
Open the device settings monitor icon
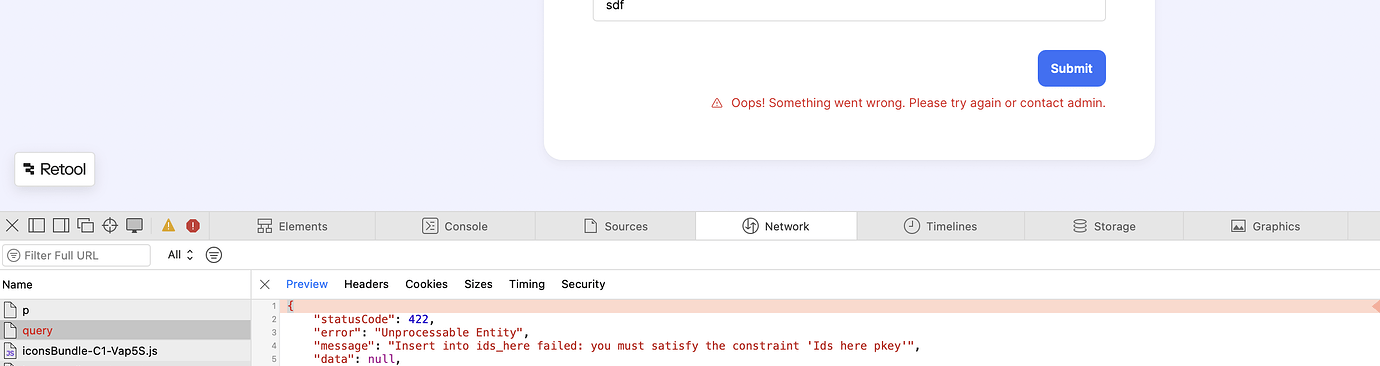(x=134, y=226)
